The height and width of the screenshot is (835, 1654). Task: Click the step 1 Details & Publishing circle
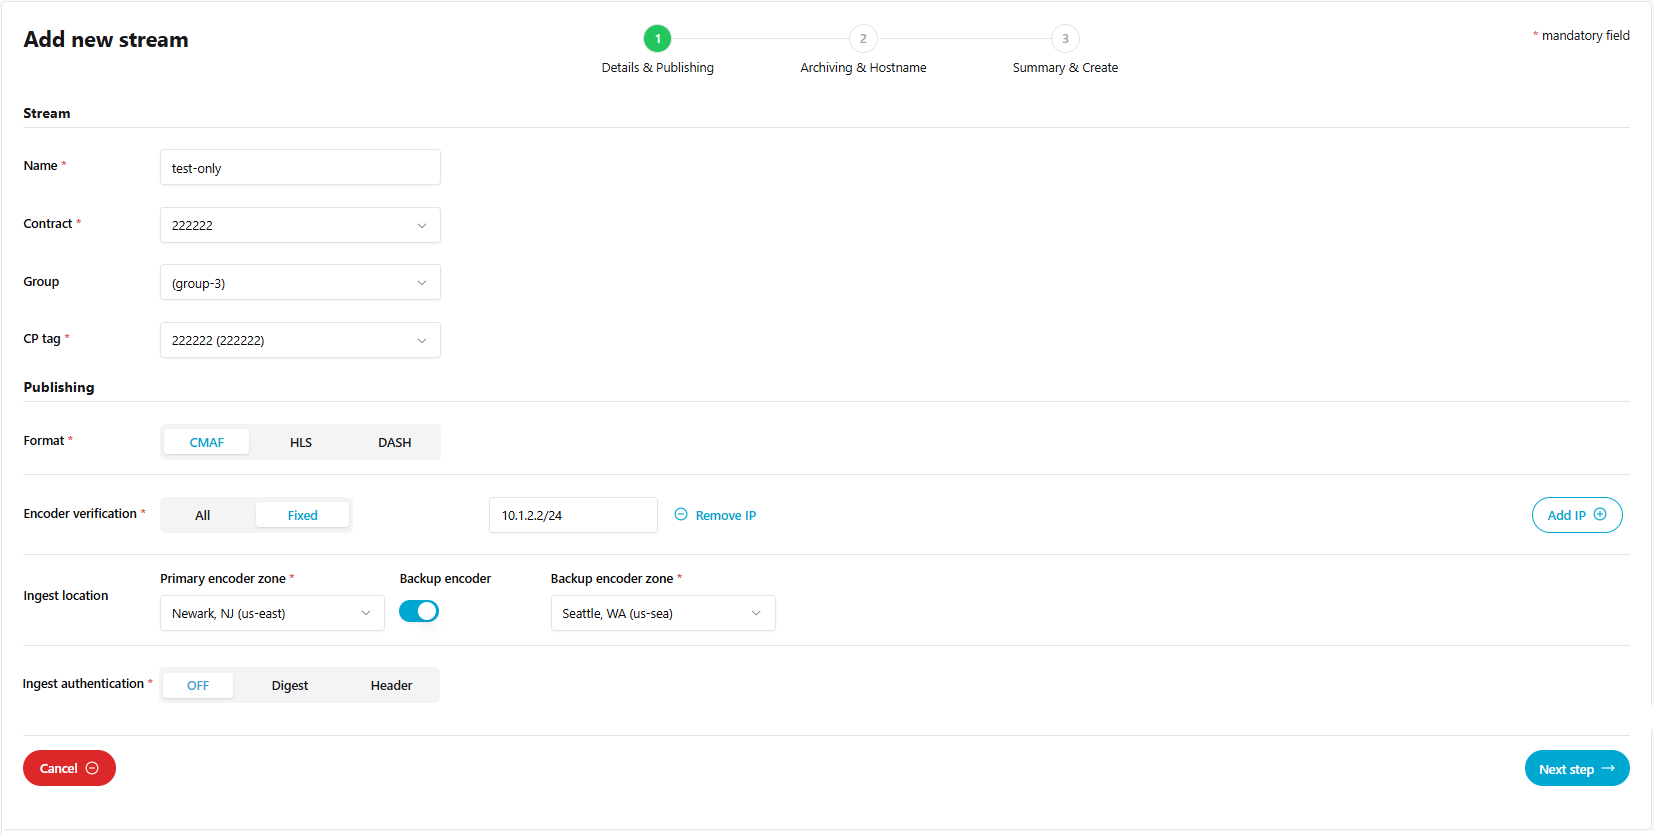(x=657, y=39)
